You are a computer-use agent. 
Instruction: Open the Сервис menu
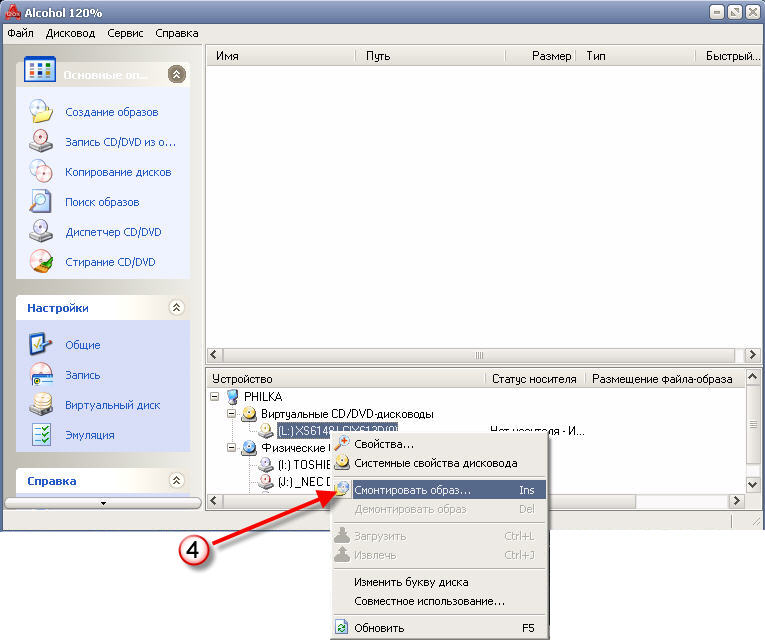coord(125,33)
